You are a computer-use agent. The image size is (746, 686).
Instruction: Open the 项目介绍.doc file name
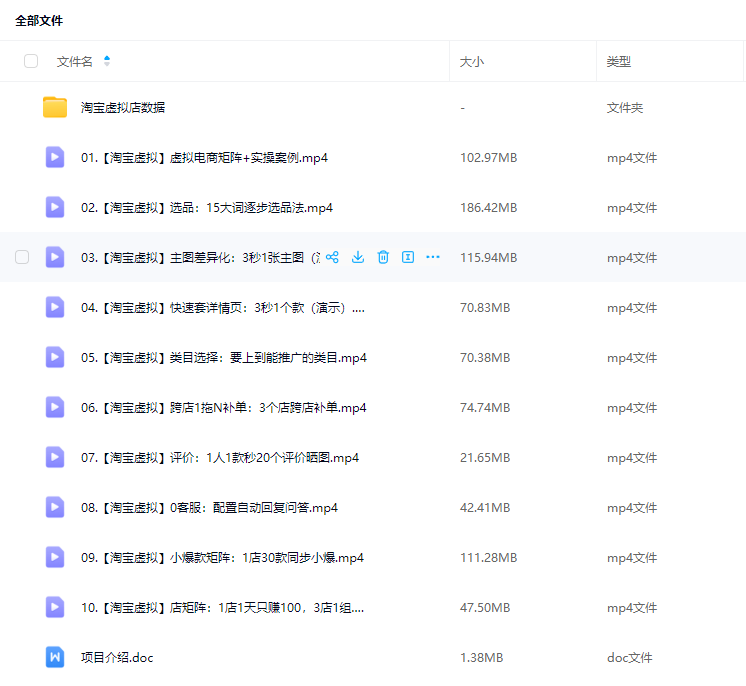coord(117,657)
